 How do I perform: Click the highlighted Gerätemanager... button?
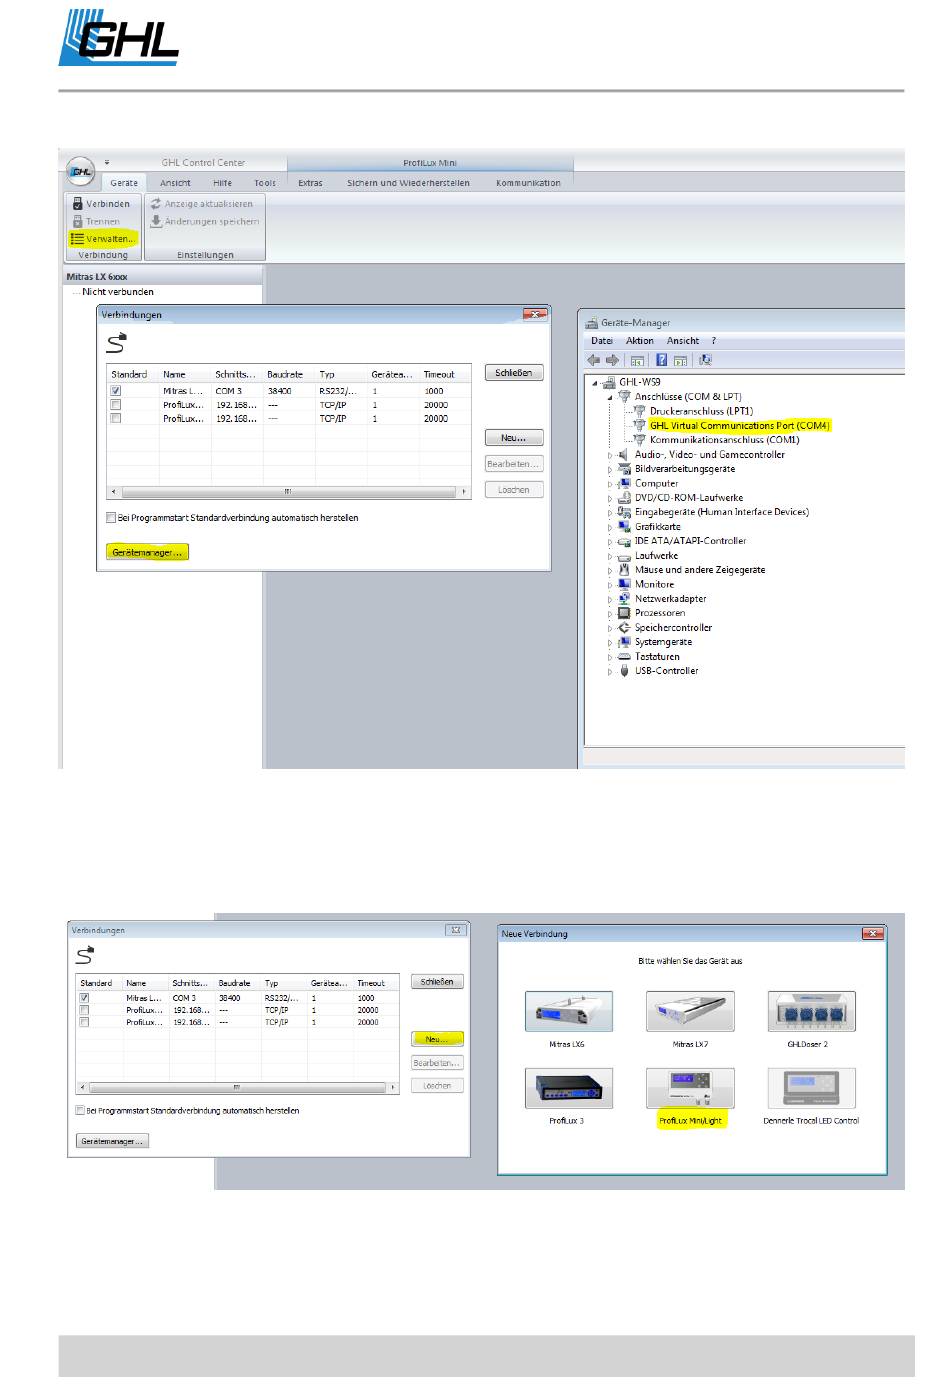tap(147, 552)
